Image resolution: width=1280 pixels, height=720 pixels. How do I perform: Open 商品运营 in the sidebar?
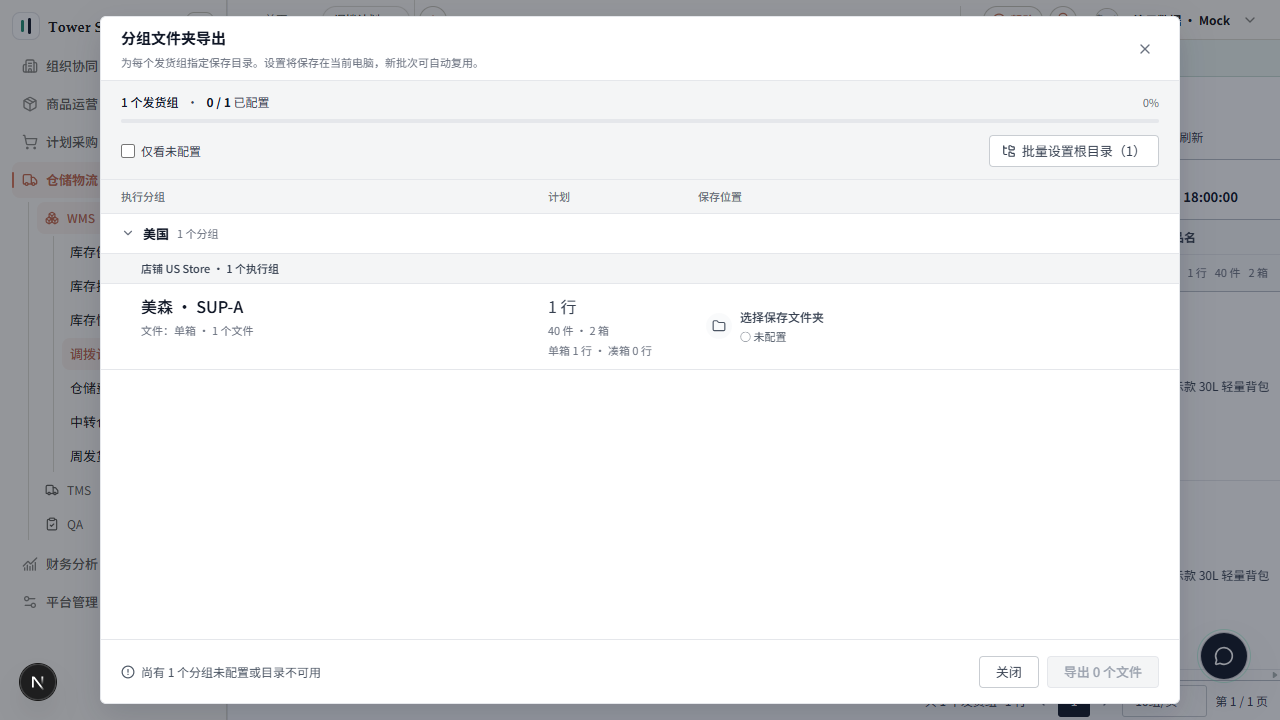click(x=72, y=104)
